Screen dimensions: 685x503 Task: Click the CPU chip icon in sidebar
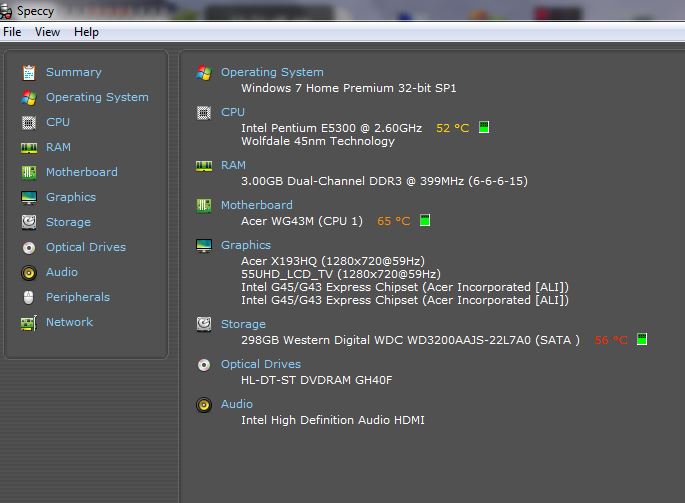(x=29, y=123)
